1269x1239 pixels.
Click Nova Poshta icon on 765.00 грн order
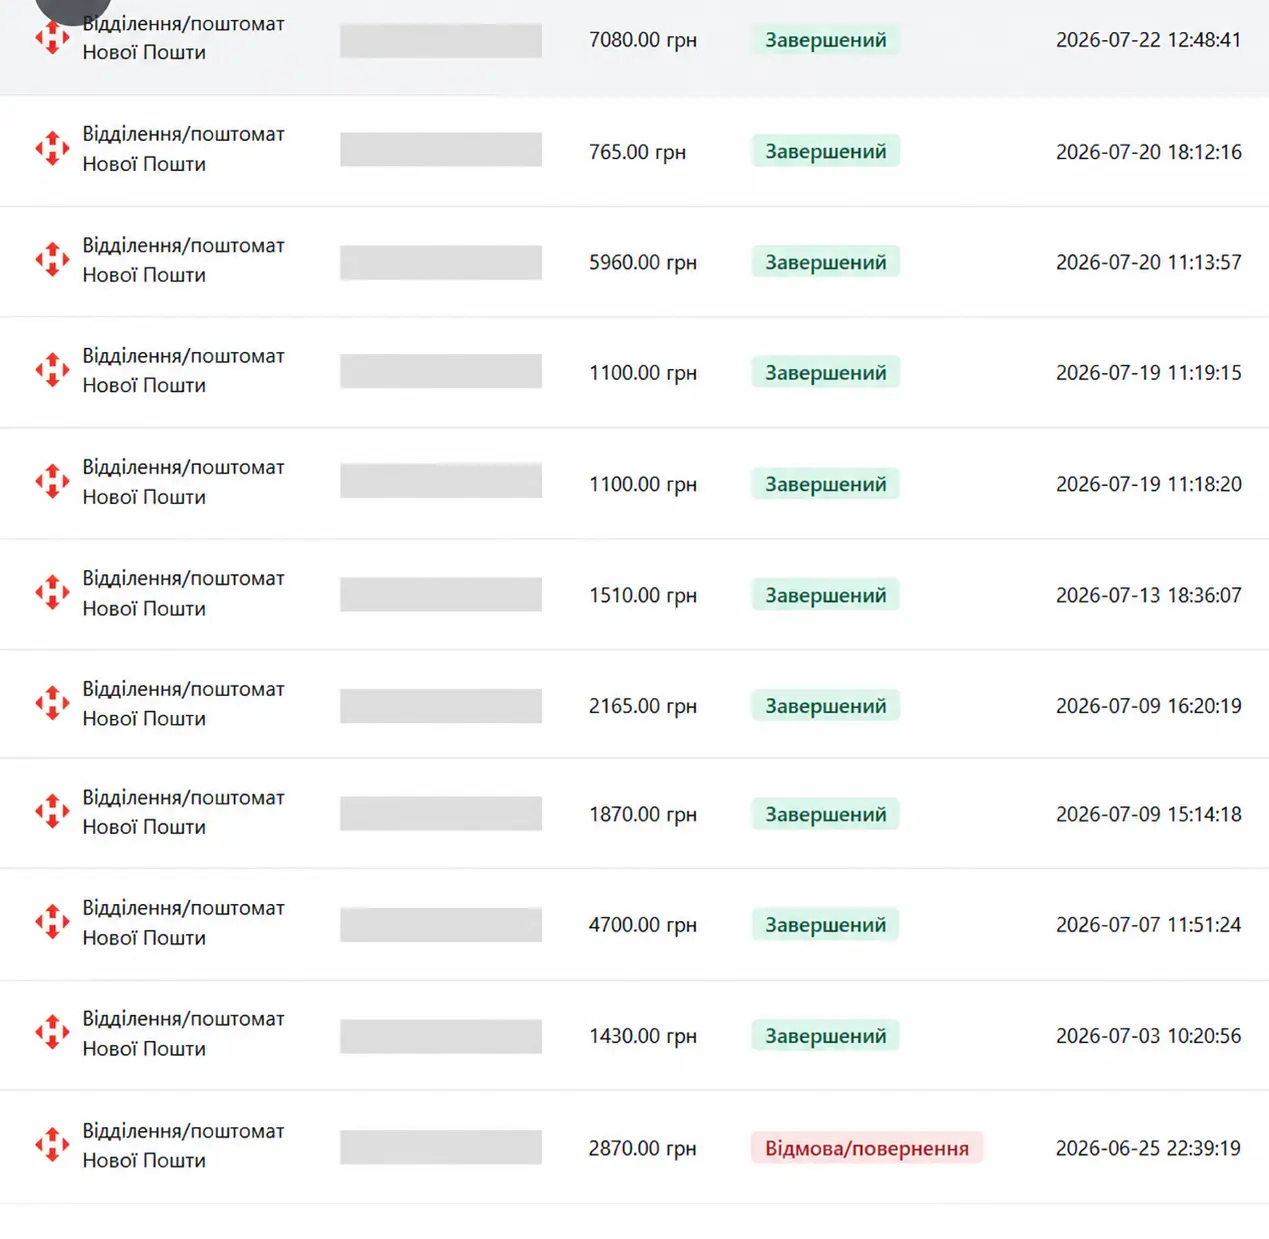[52, 149]
